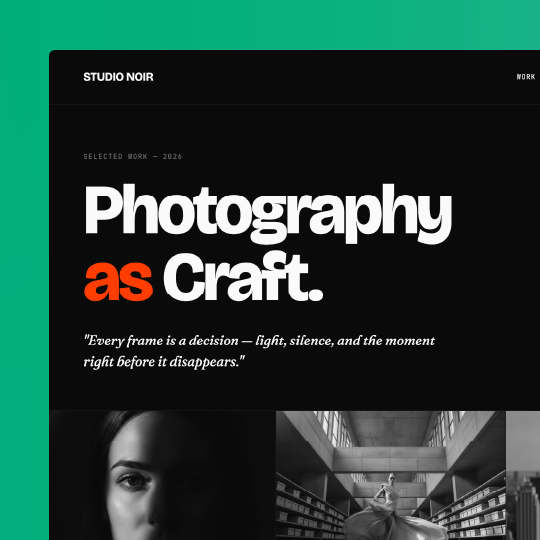Click the word "decision" in the quote

point(214,341)
